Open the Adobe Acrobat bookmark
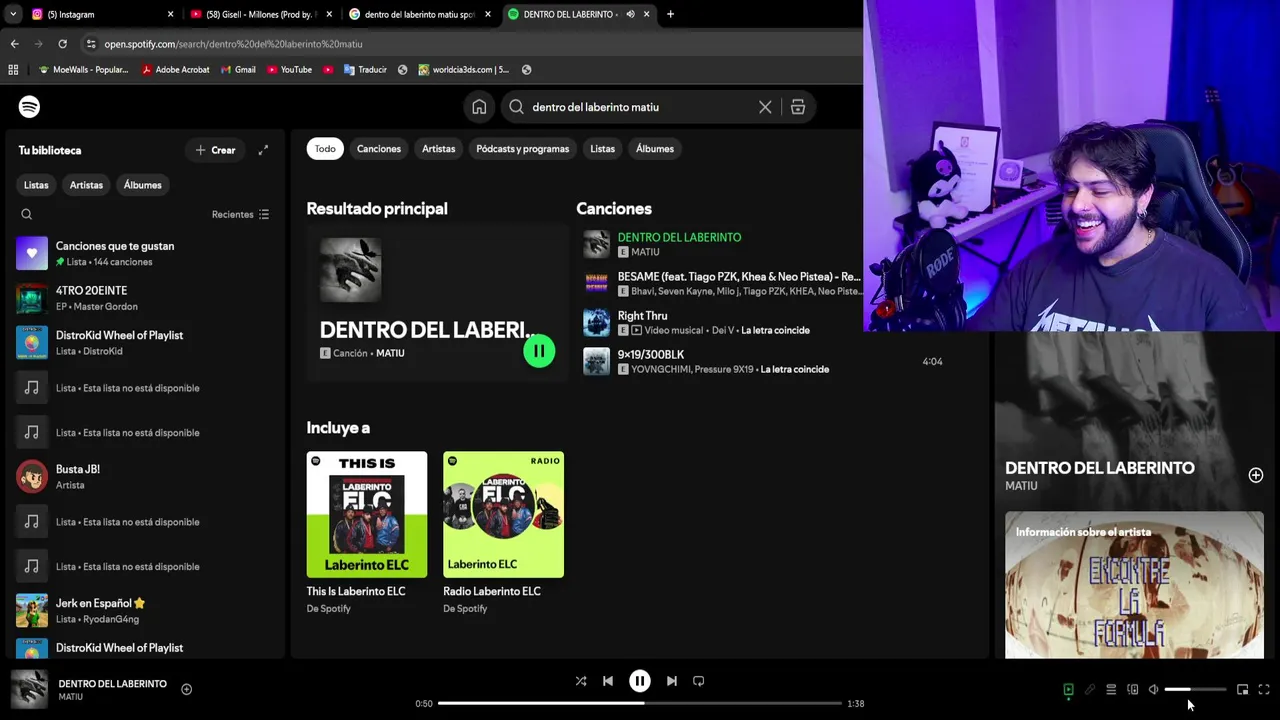 (175, 70)
